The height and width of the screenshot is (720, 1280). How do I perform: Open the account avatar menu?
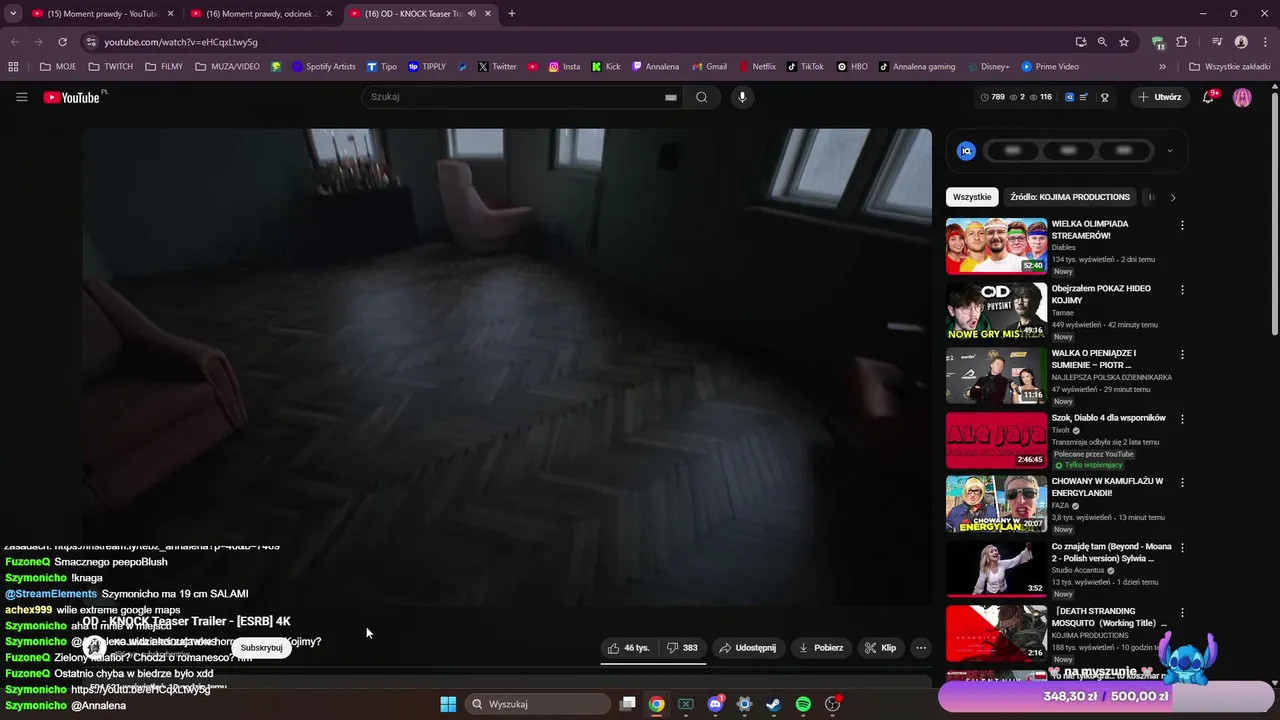click(x=1242, y=97)
